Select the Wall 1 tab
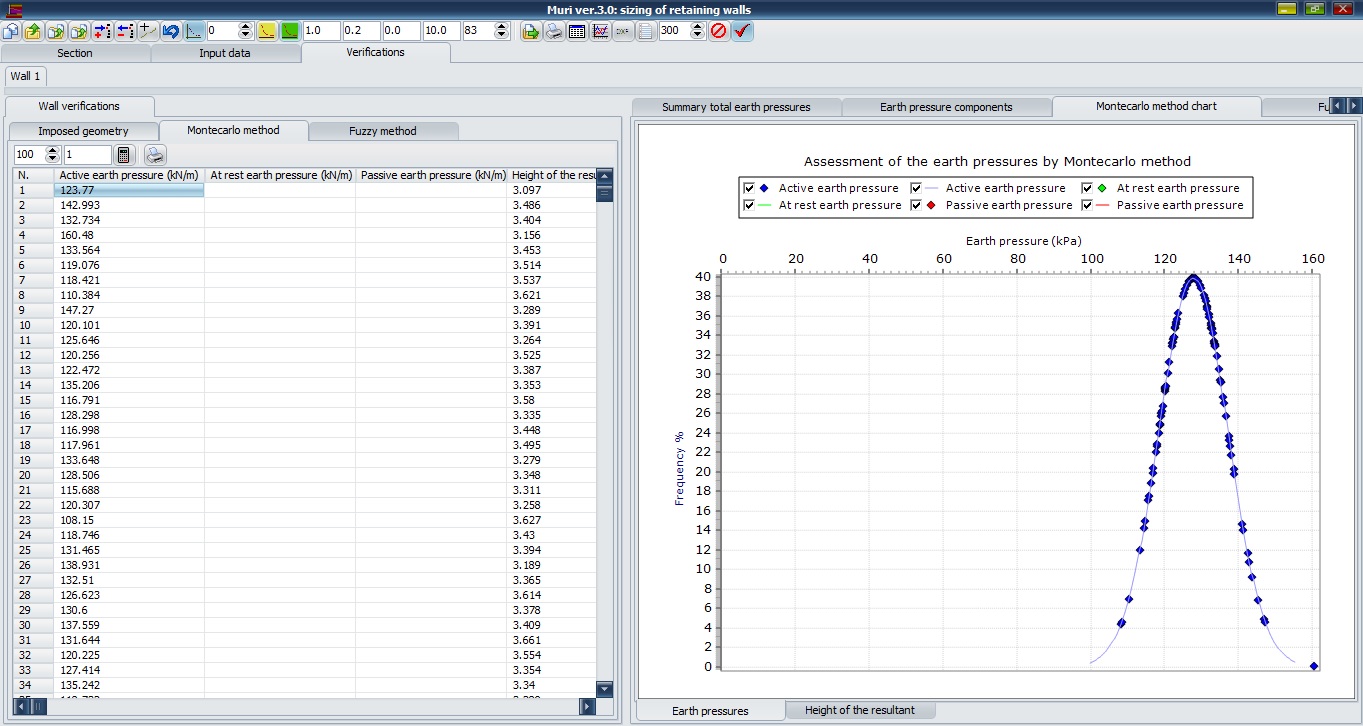This screenshot has height=726, width=1363. coord(25,76)
